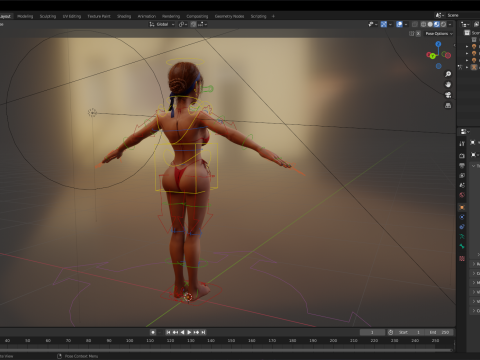The image size is (480, 360).
Task: Open the Rendering workspace tab
Action: pos(171,16)
